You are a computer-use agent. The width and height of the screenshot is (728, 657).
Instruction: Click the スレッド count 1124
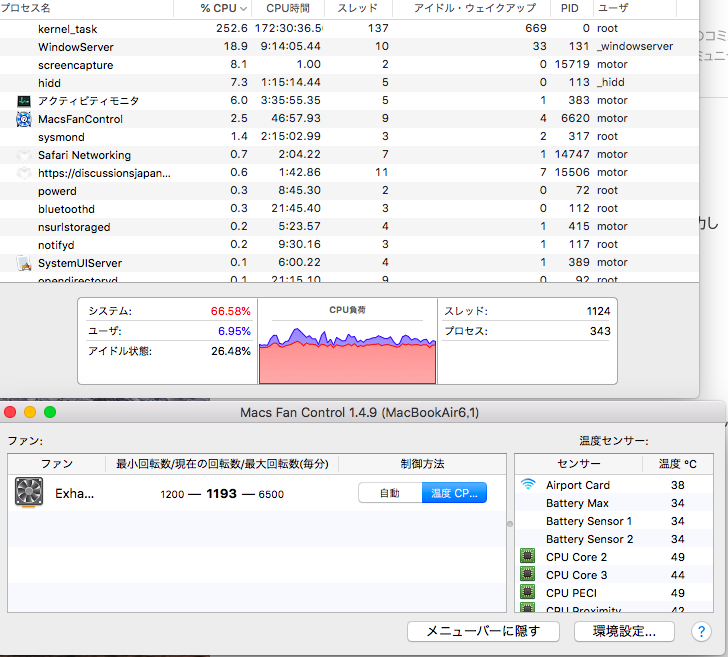pos(598,311)
